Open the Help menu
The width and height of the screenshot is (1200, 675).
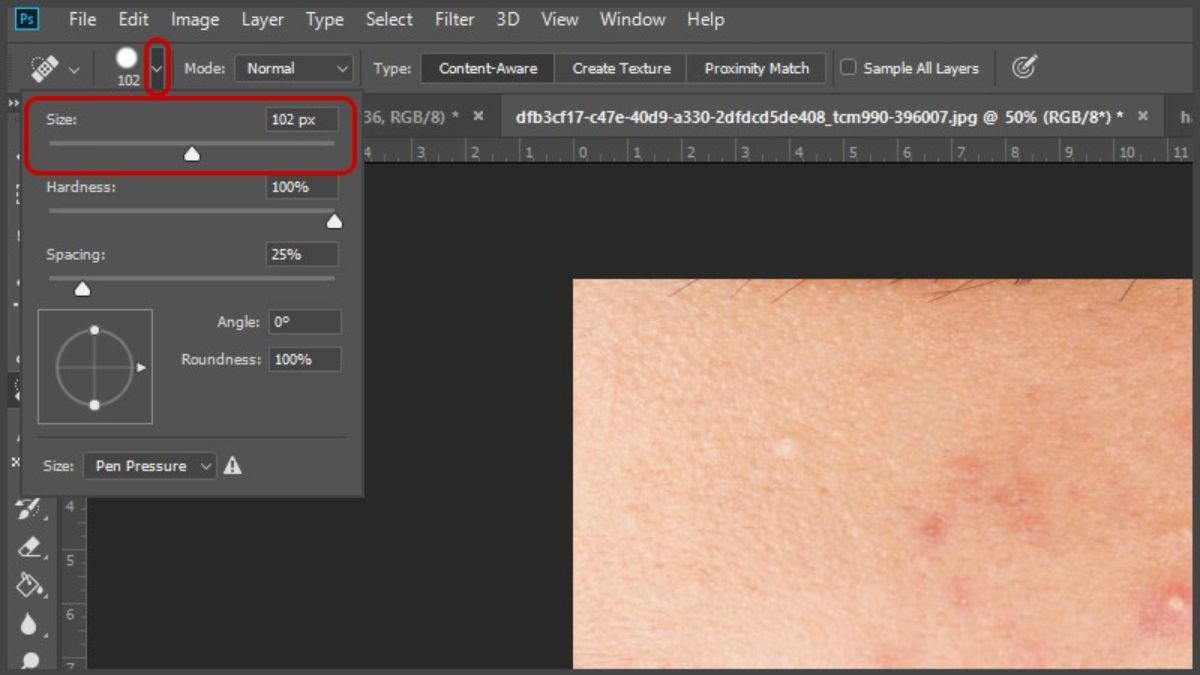tap(705, 19)
